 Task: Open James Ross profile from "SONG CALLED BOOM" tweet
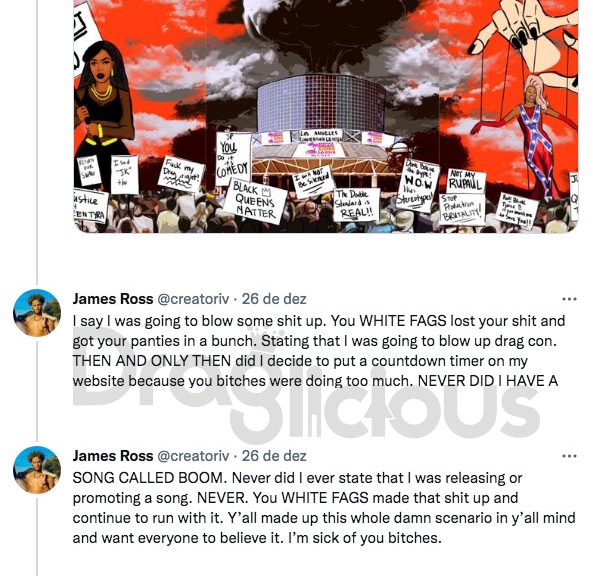tap(113, 456)
